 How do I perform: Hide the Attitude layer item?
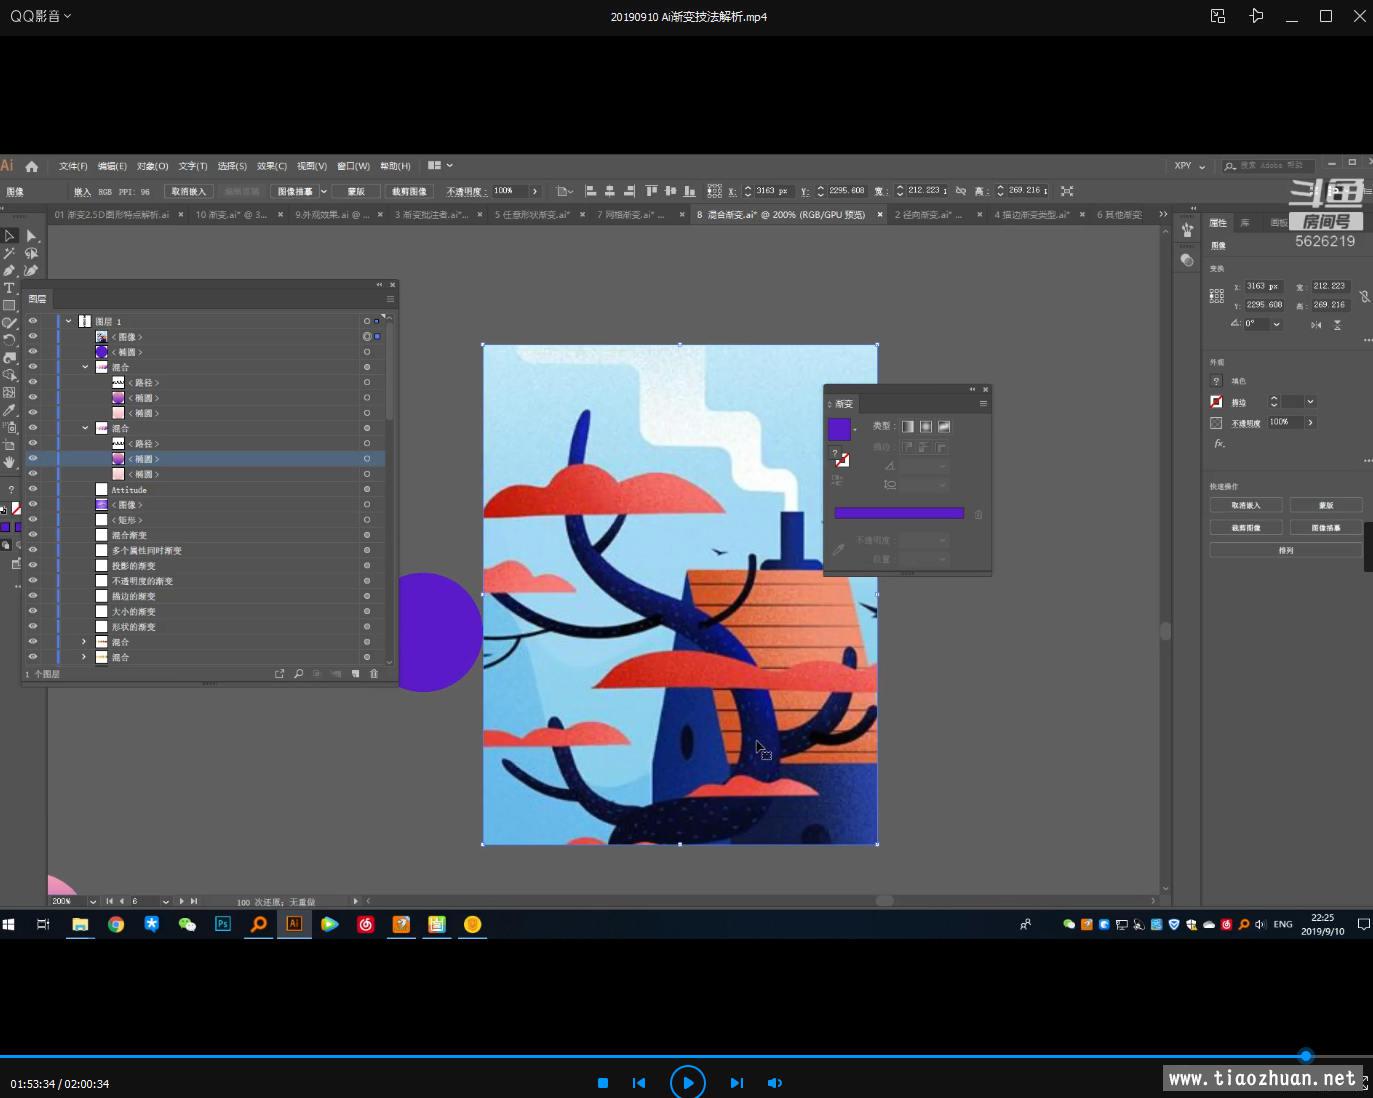pos(33,489)
